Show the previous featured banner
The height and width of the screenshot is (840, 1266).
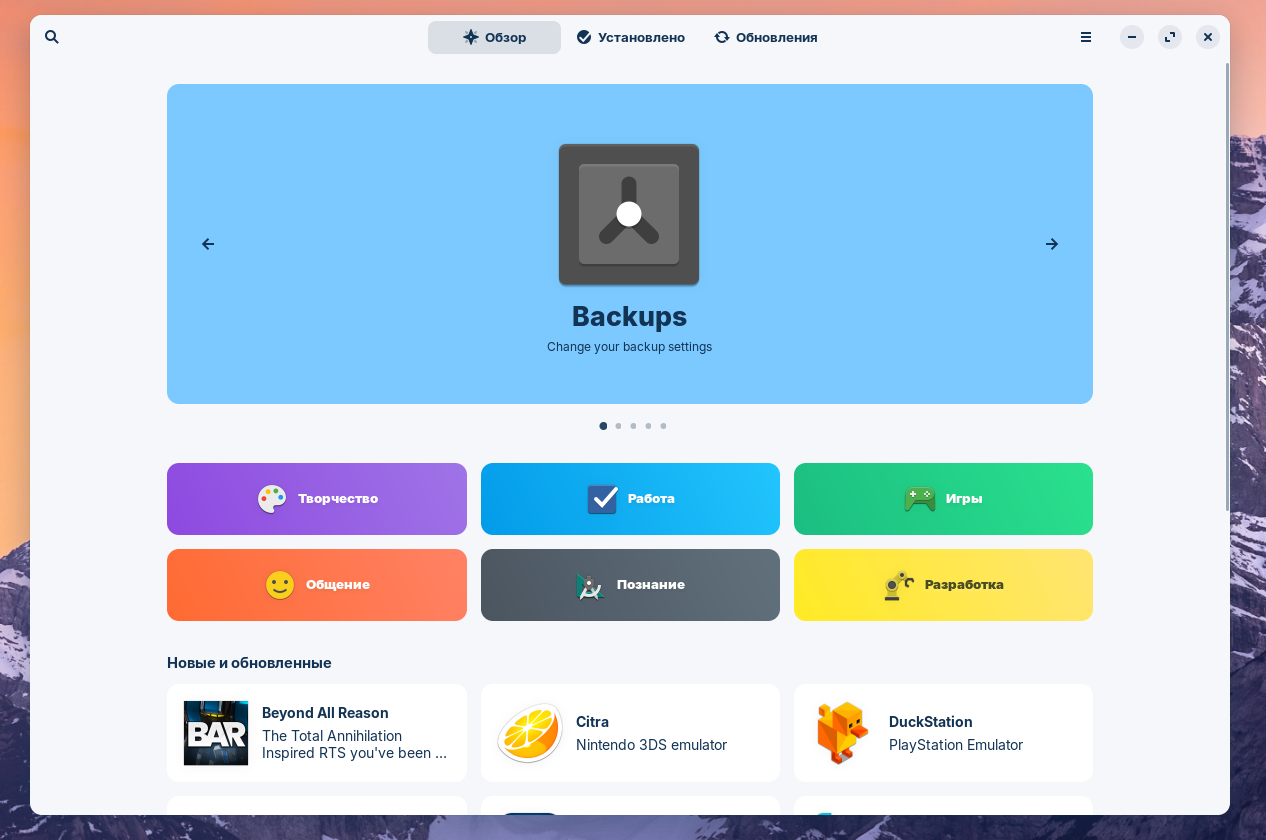208,244
